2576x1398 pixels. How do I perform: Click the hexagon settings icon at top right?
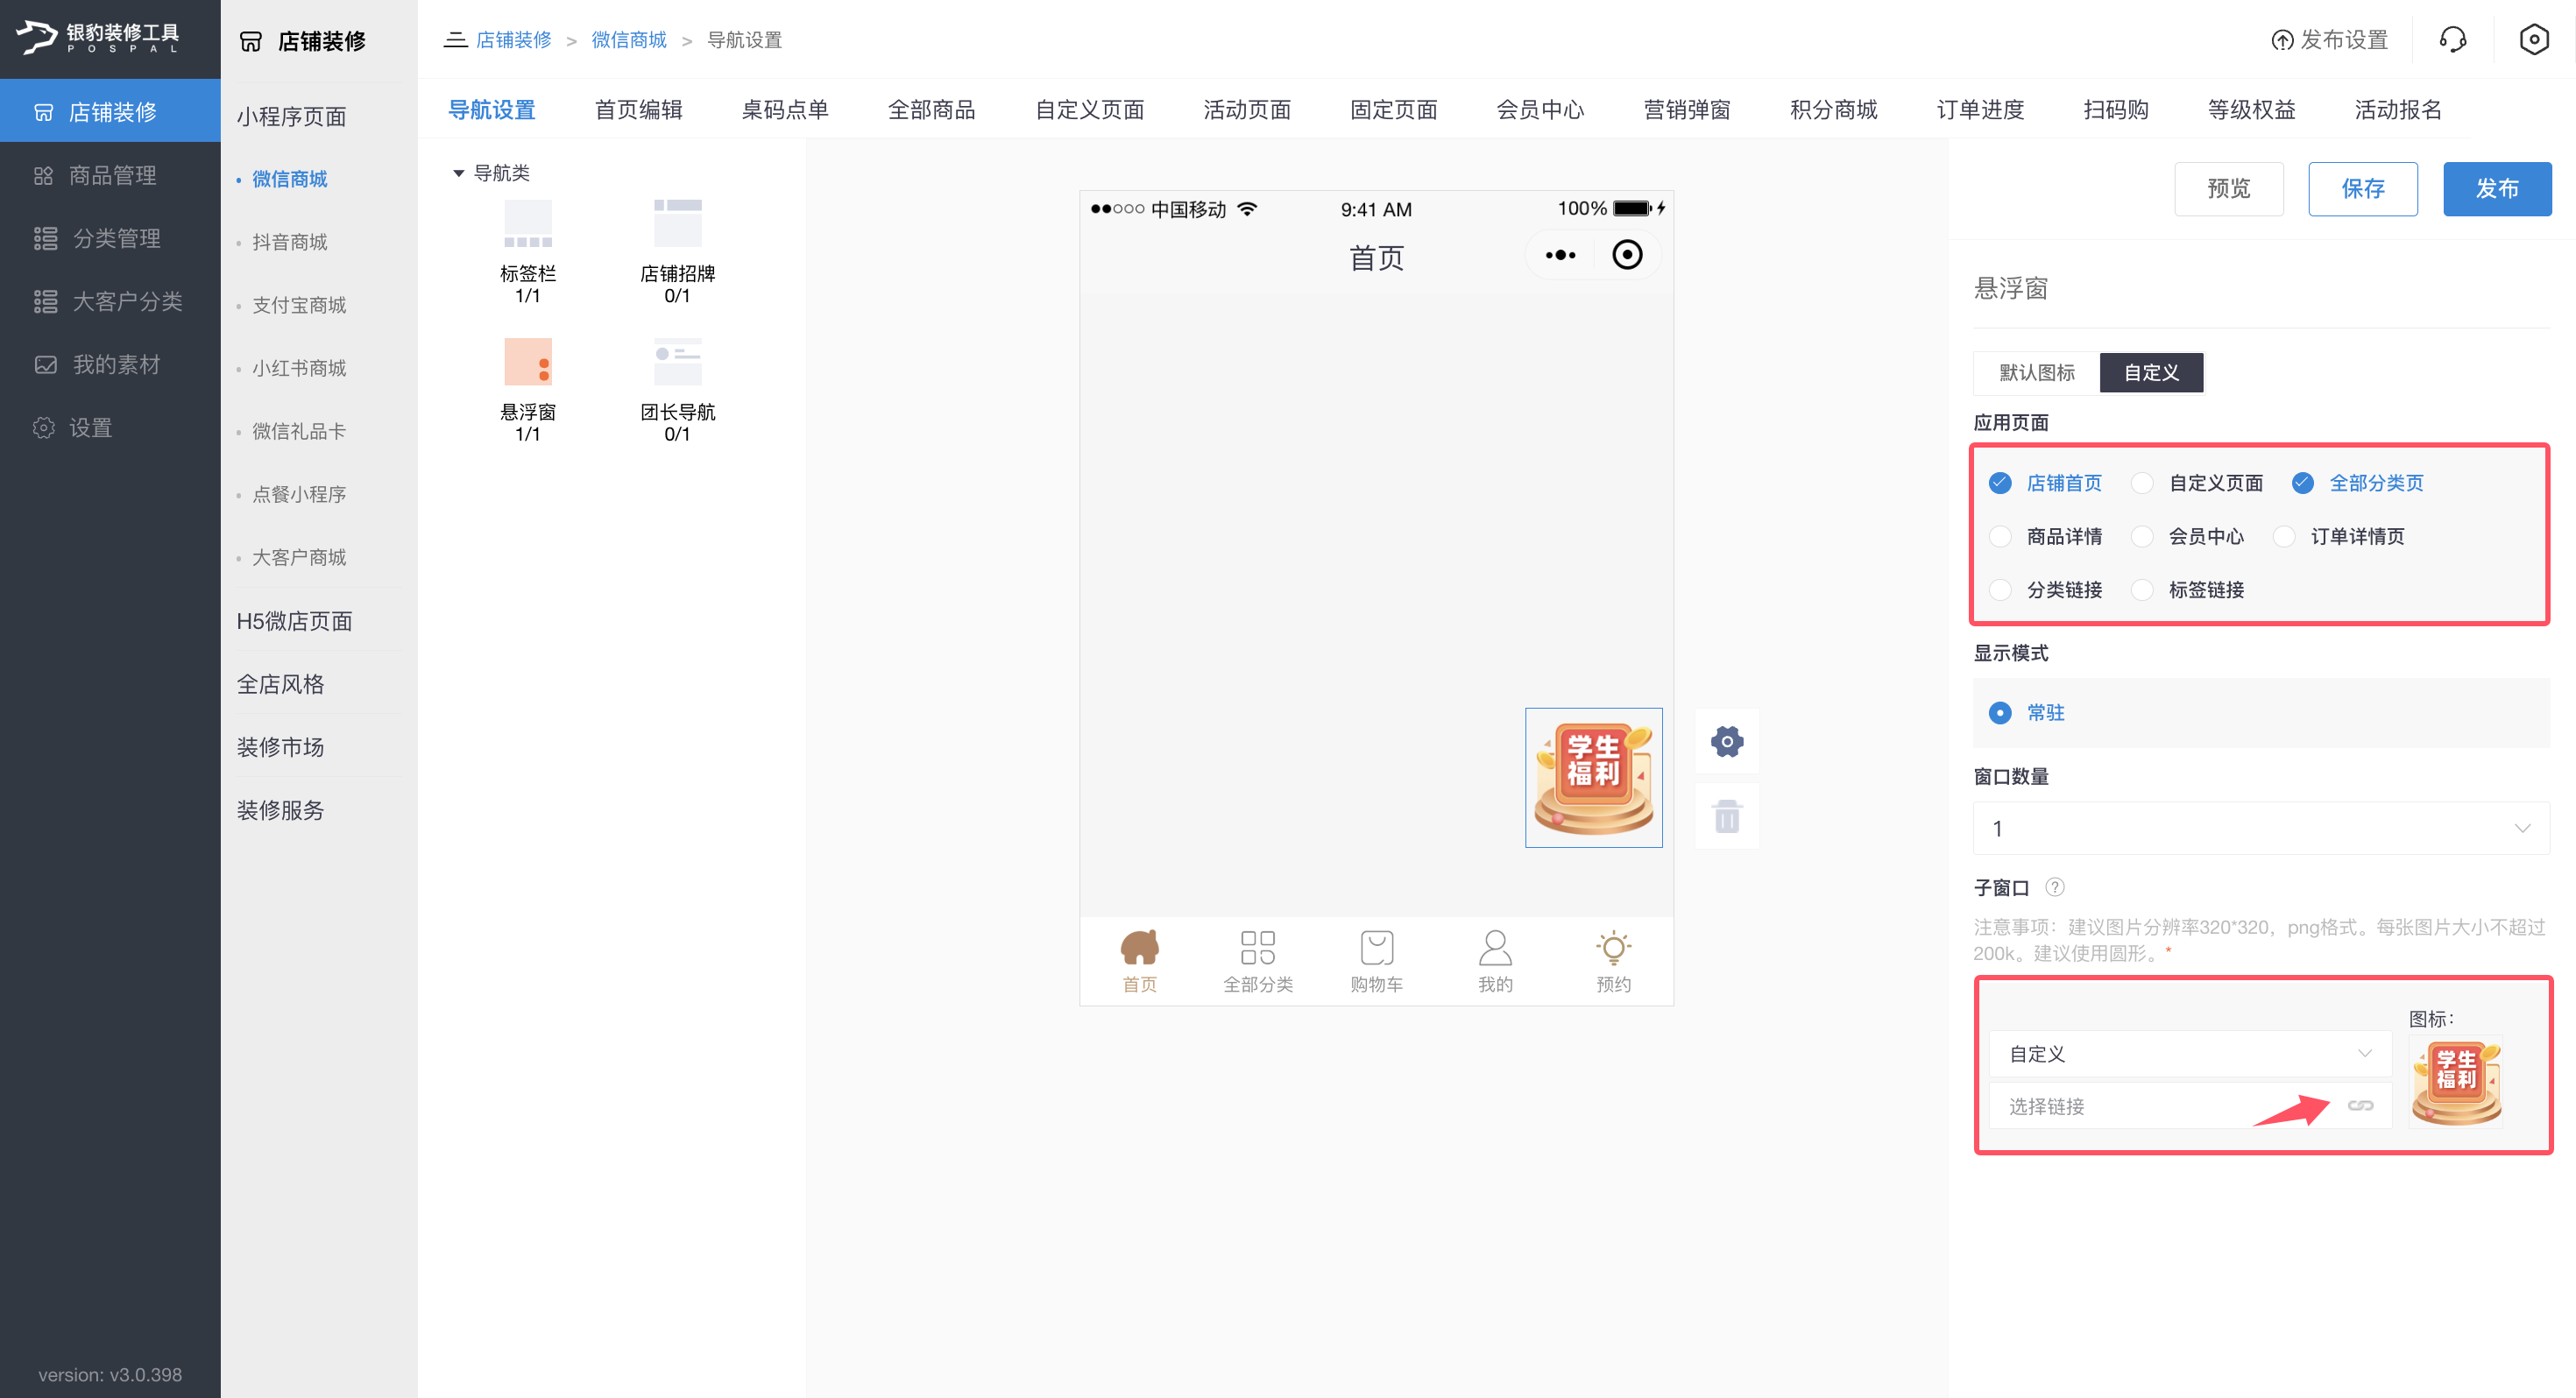click(2534, 40)
